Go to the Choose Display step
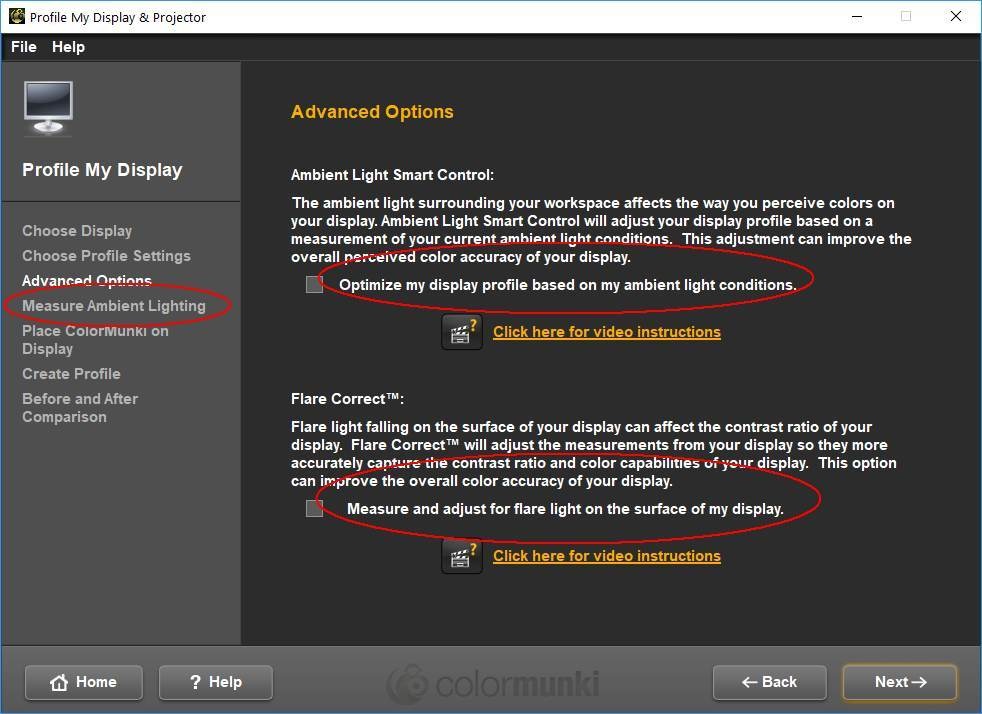Screen dimensions: 982x714 77,231
